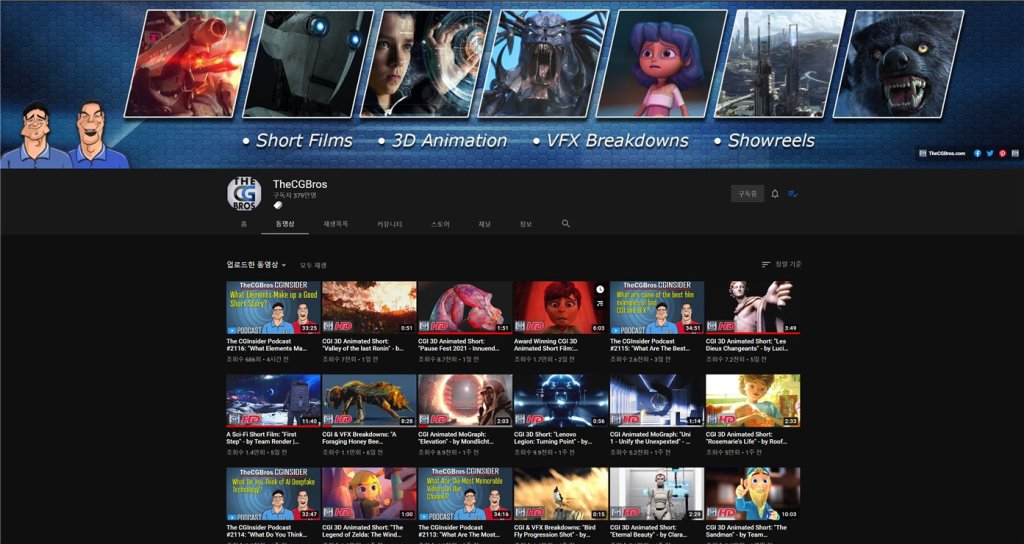Open "Valley of the last Ronin" title link
Image resolution: width=1024 pixels, height=544 pixels.
point(363,345)
